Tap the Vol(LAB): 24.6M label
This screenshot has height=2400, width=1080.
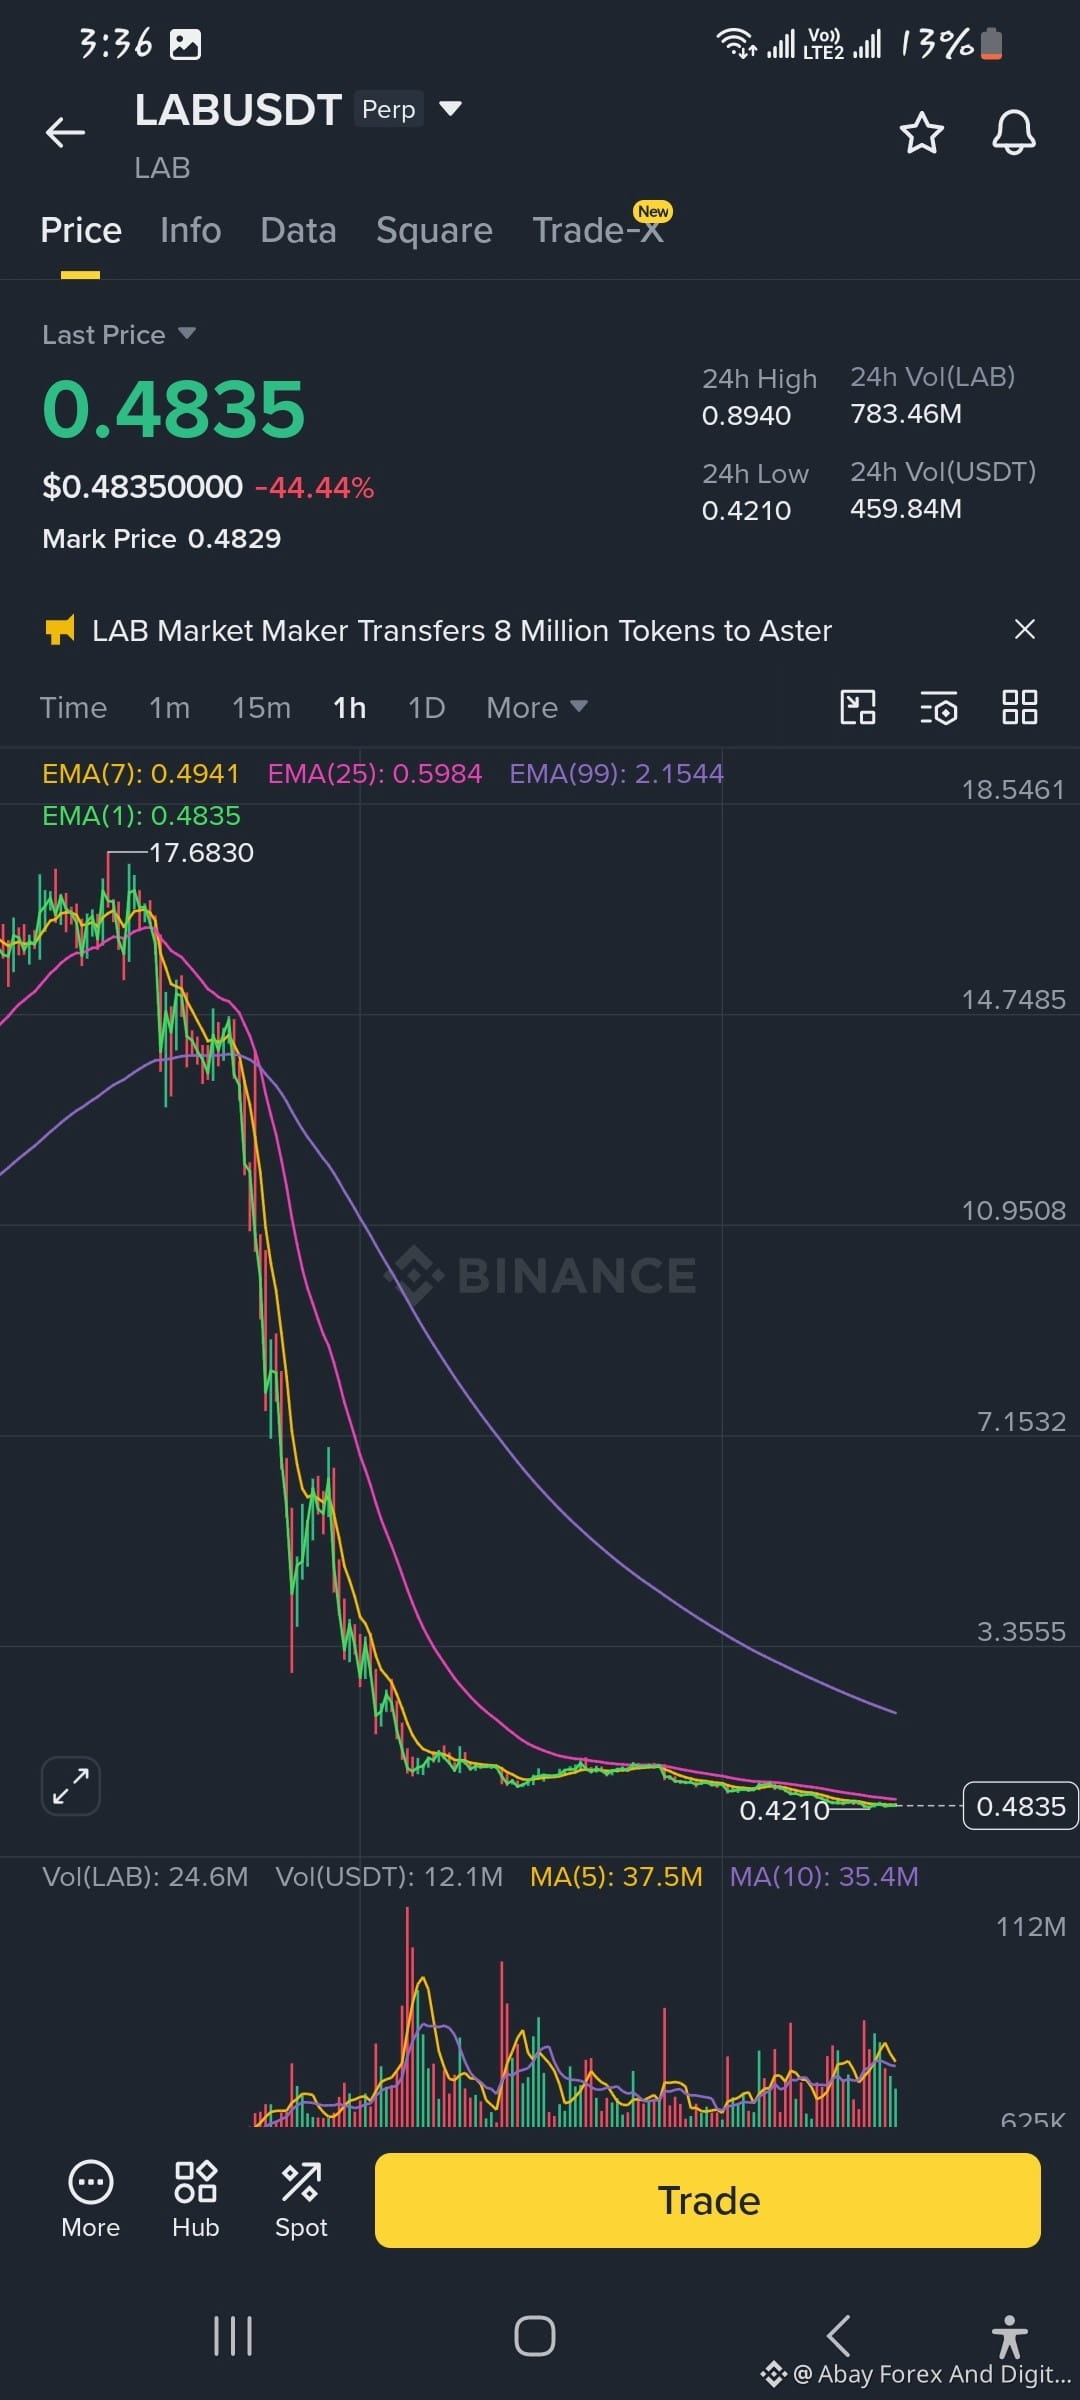tap(145, 1876)
